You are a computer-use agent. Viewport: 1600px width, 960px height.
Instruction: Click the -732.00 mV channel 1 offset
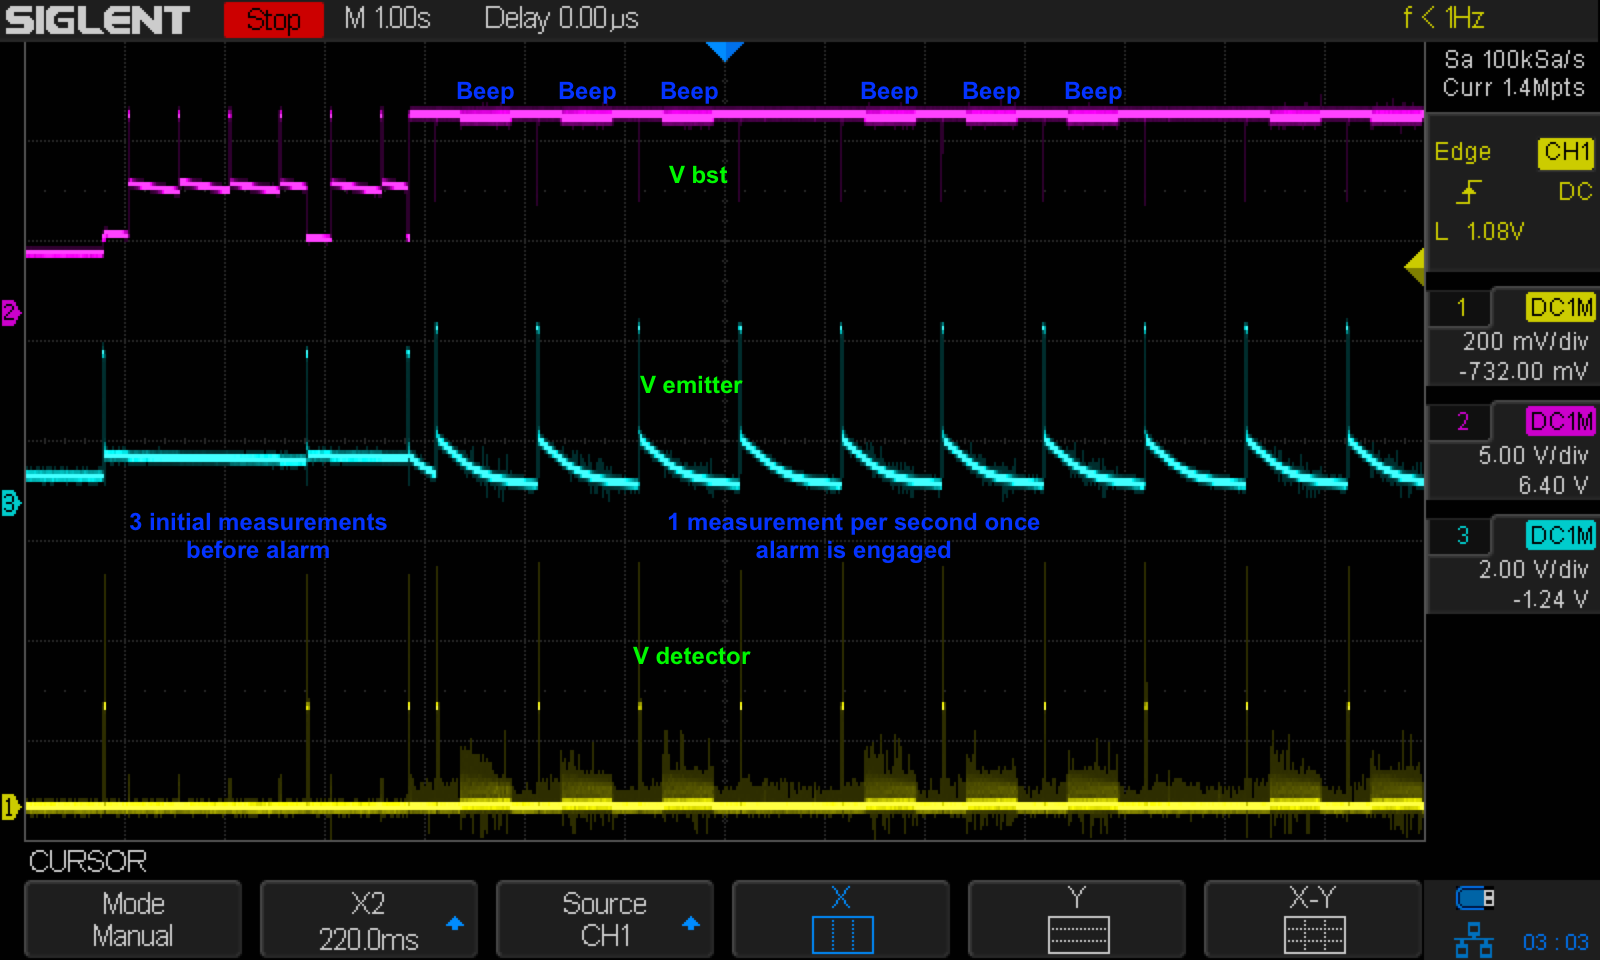1523,372
